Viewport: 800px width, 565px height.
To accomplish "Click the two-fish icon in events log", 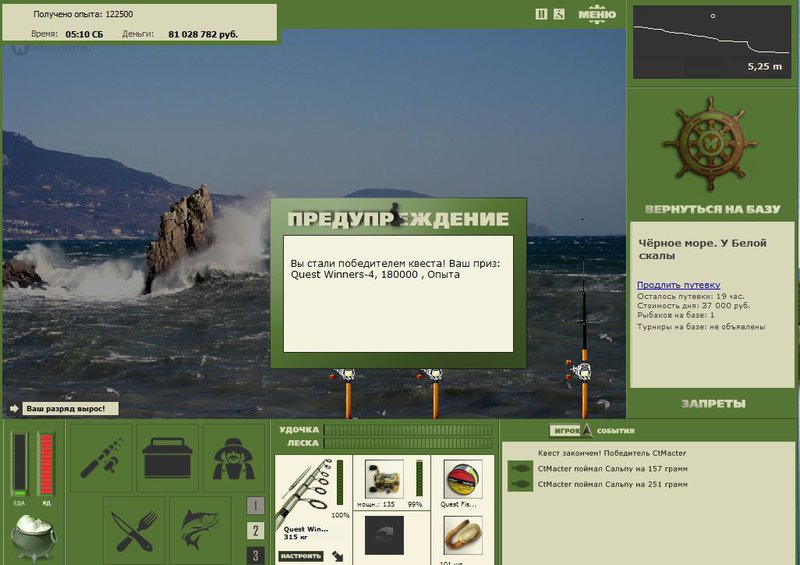I will pos(520,476).
